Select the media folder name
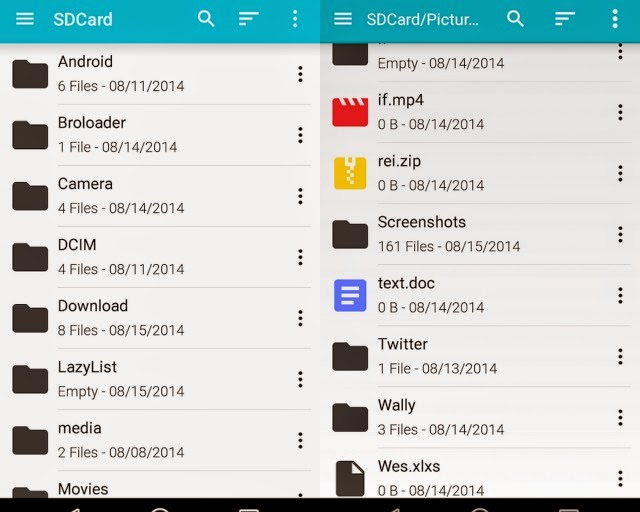This screenshot has width=640, height=512. (x=80, y=428)
